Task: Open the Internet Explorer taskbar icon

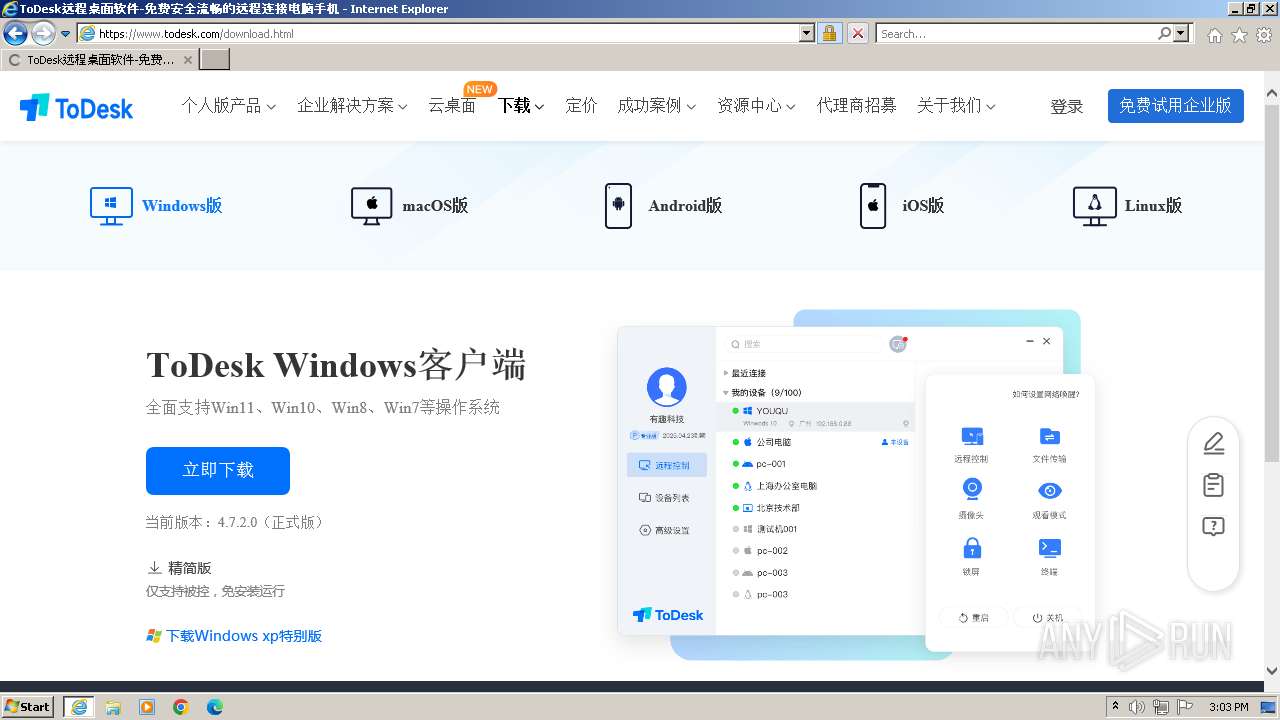Action: tap(79, 707)
